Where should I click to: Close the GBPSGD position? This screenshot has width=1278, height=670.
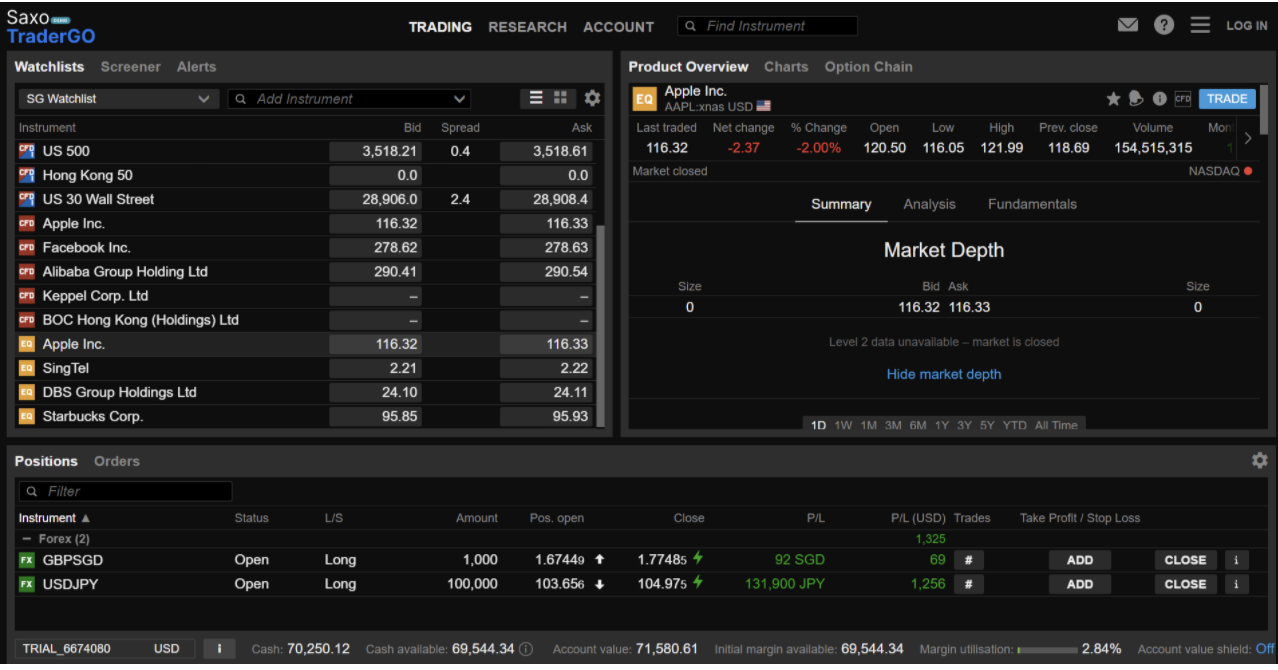pyautogui.click(x=1185, y=560)
